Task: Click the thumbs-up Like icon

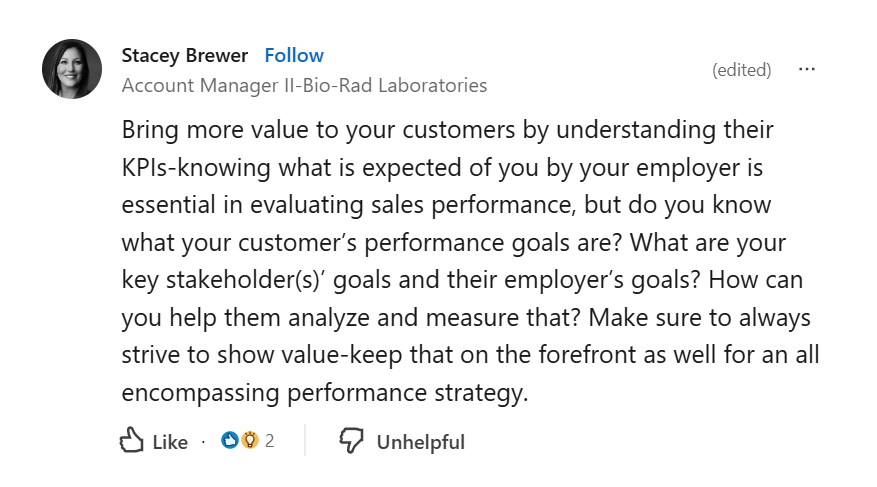Action: pos(131,440)
